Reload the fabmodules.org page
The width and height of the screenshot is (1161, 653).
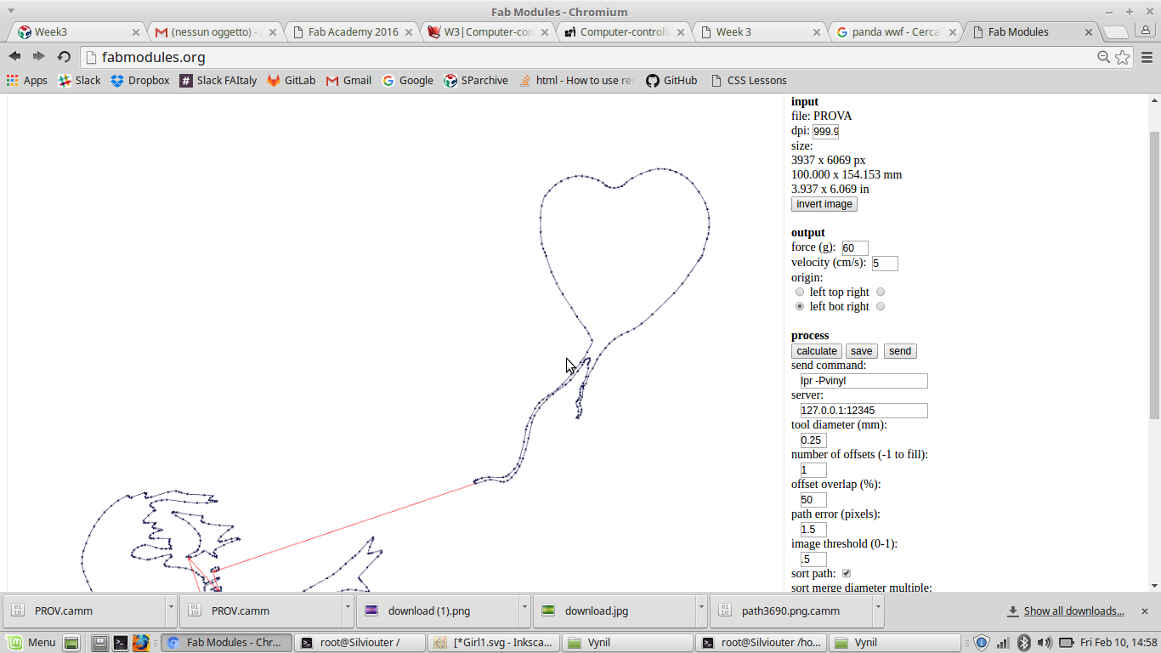click(x=64, y=56)
